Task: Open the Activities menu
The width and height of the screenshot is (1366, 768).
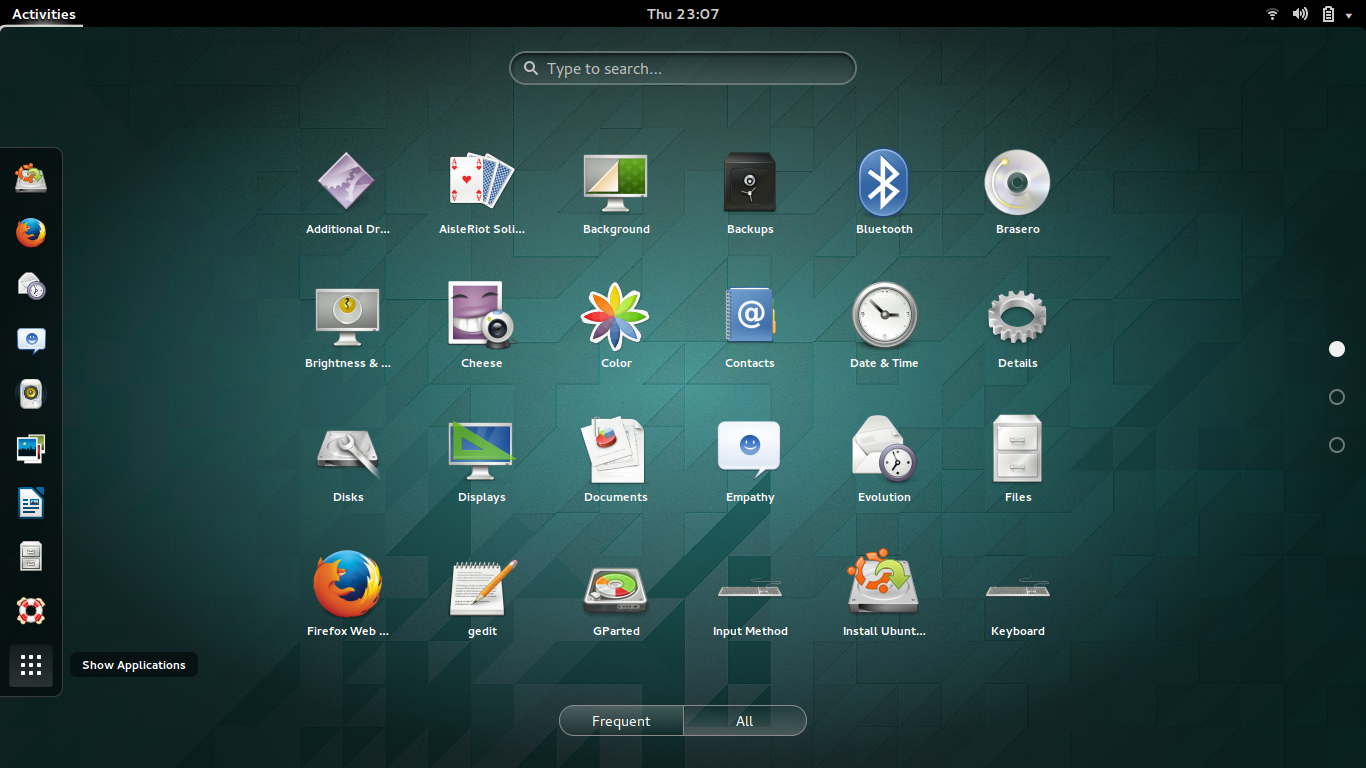Action: click(41, 13)
